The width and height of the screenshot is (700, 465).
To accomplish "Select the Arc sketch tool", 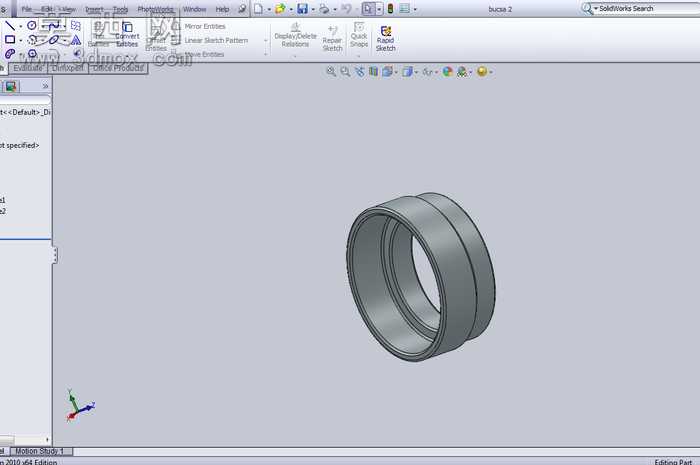I will tap(32, 40).
